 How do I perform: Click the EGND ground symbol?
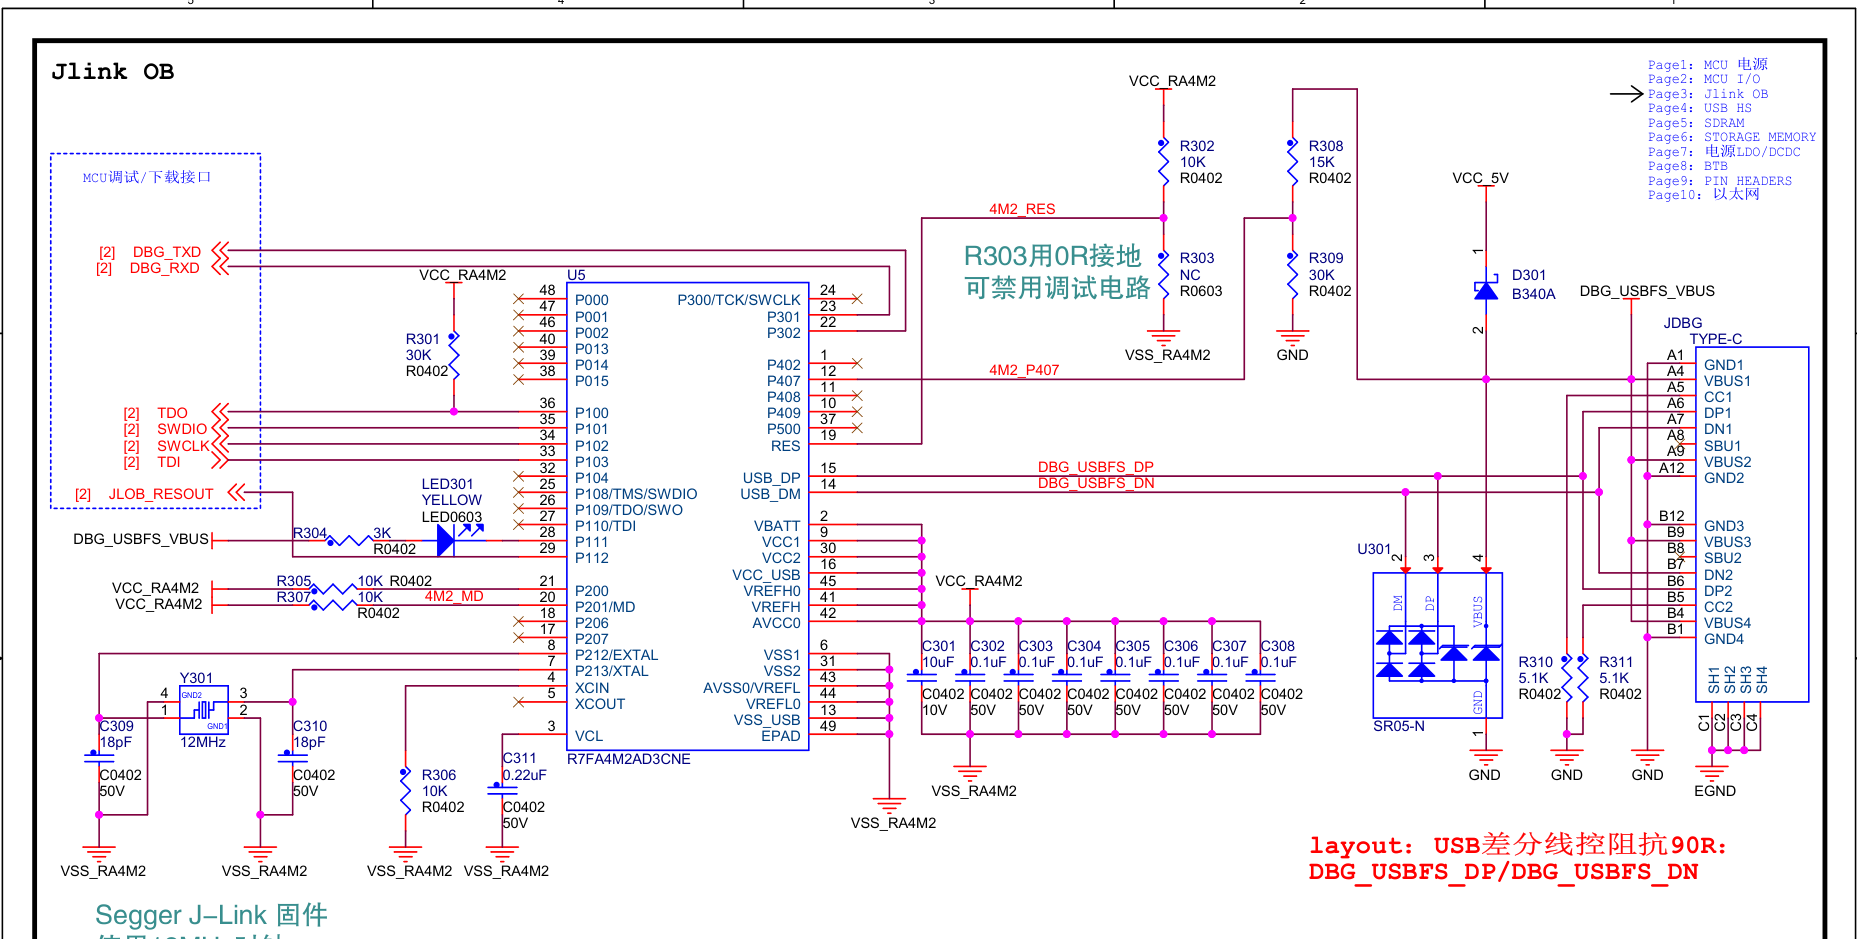[x=1712, y=772]
